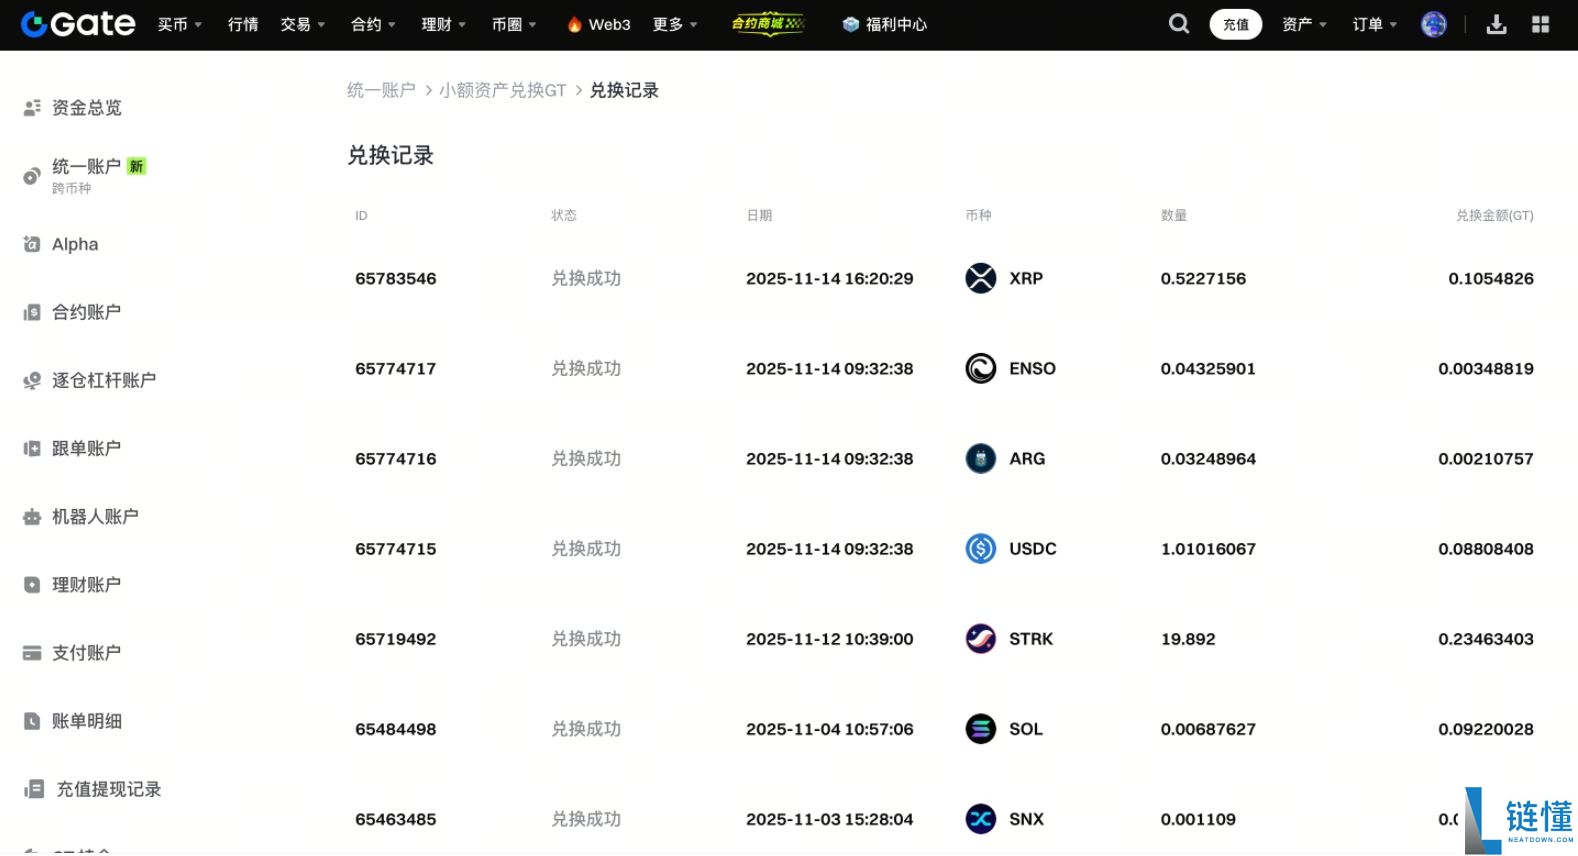
Task: Click the 兑换记录 page heading
Action: [x=390, y=155]
